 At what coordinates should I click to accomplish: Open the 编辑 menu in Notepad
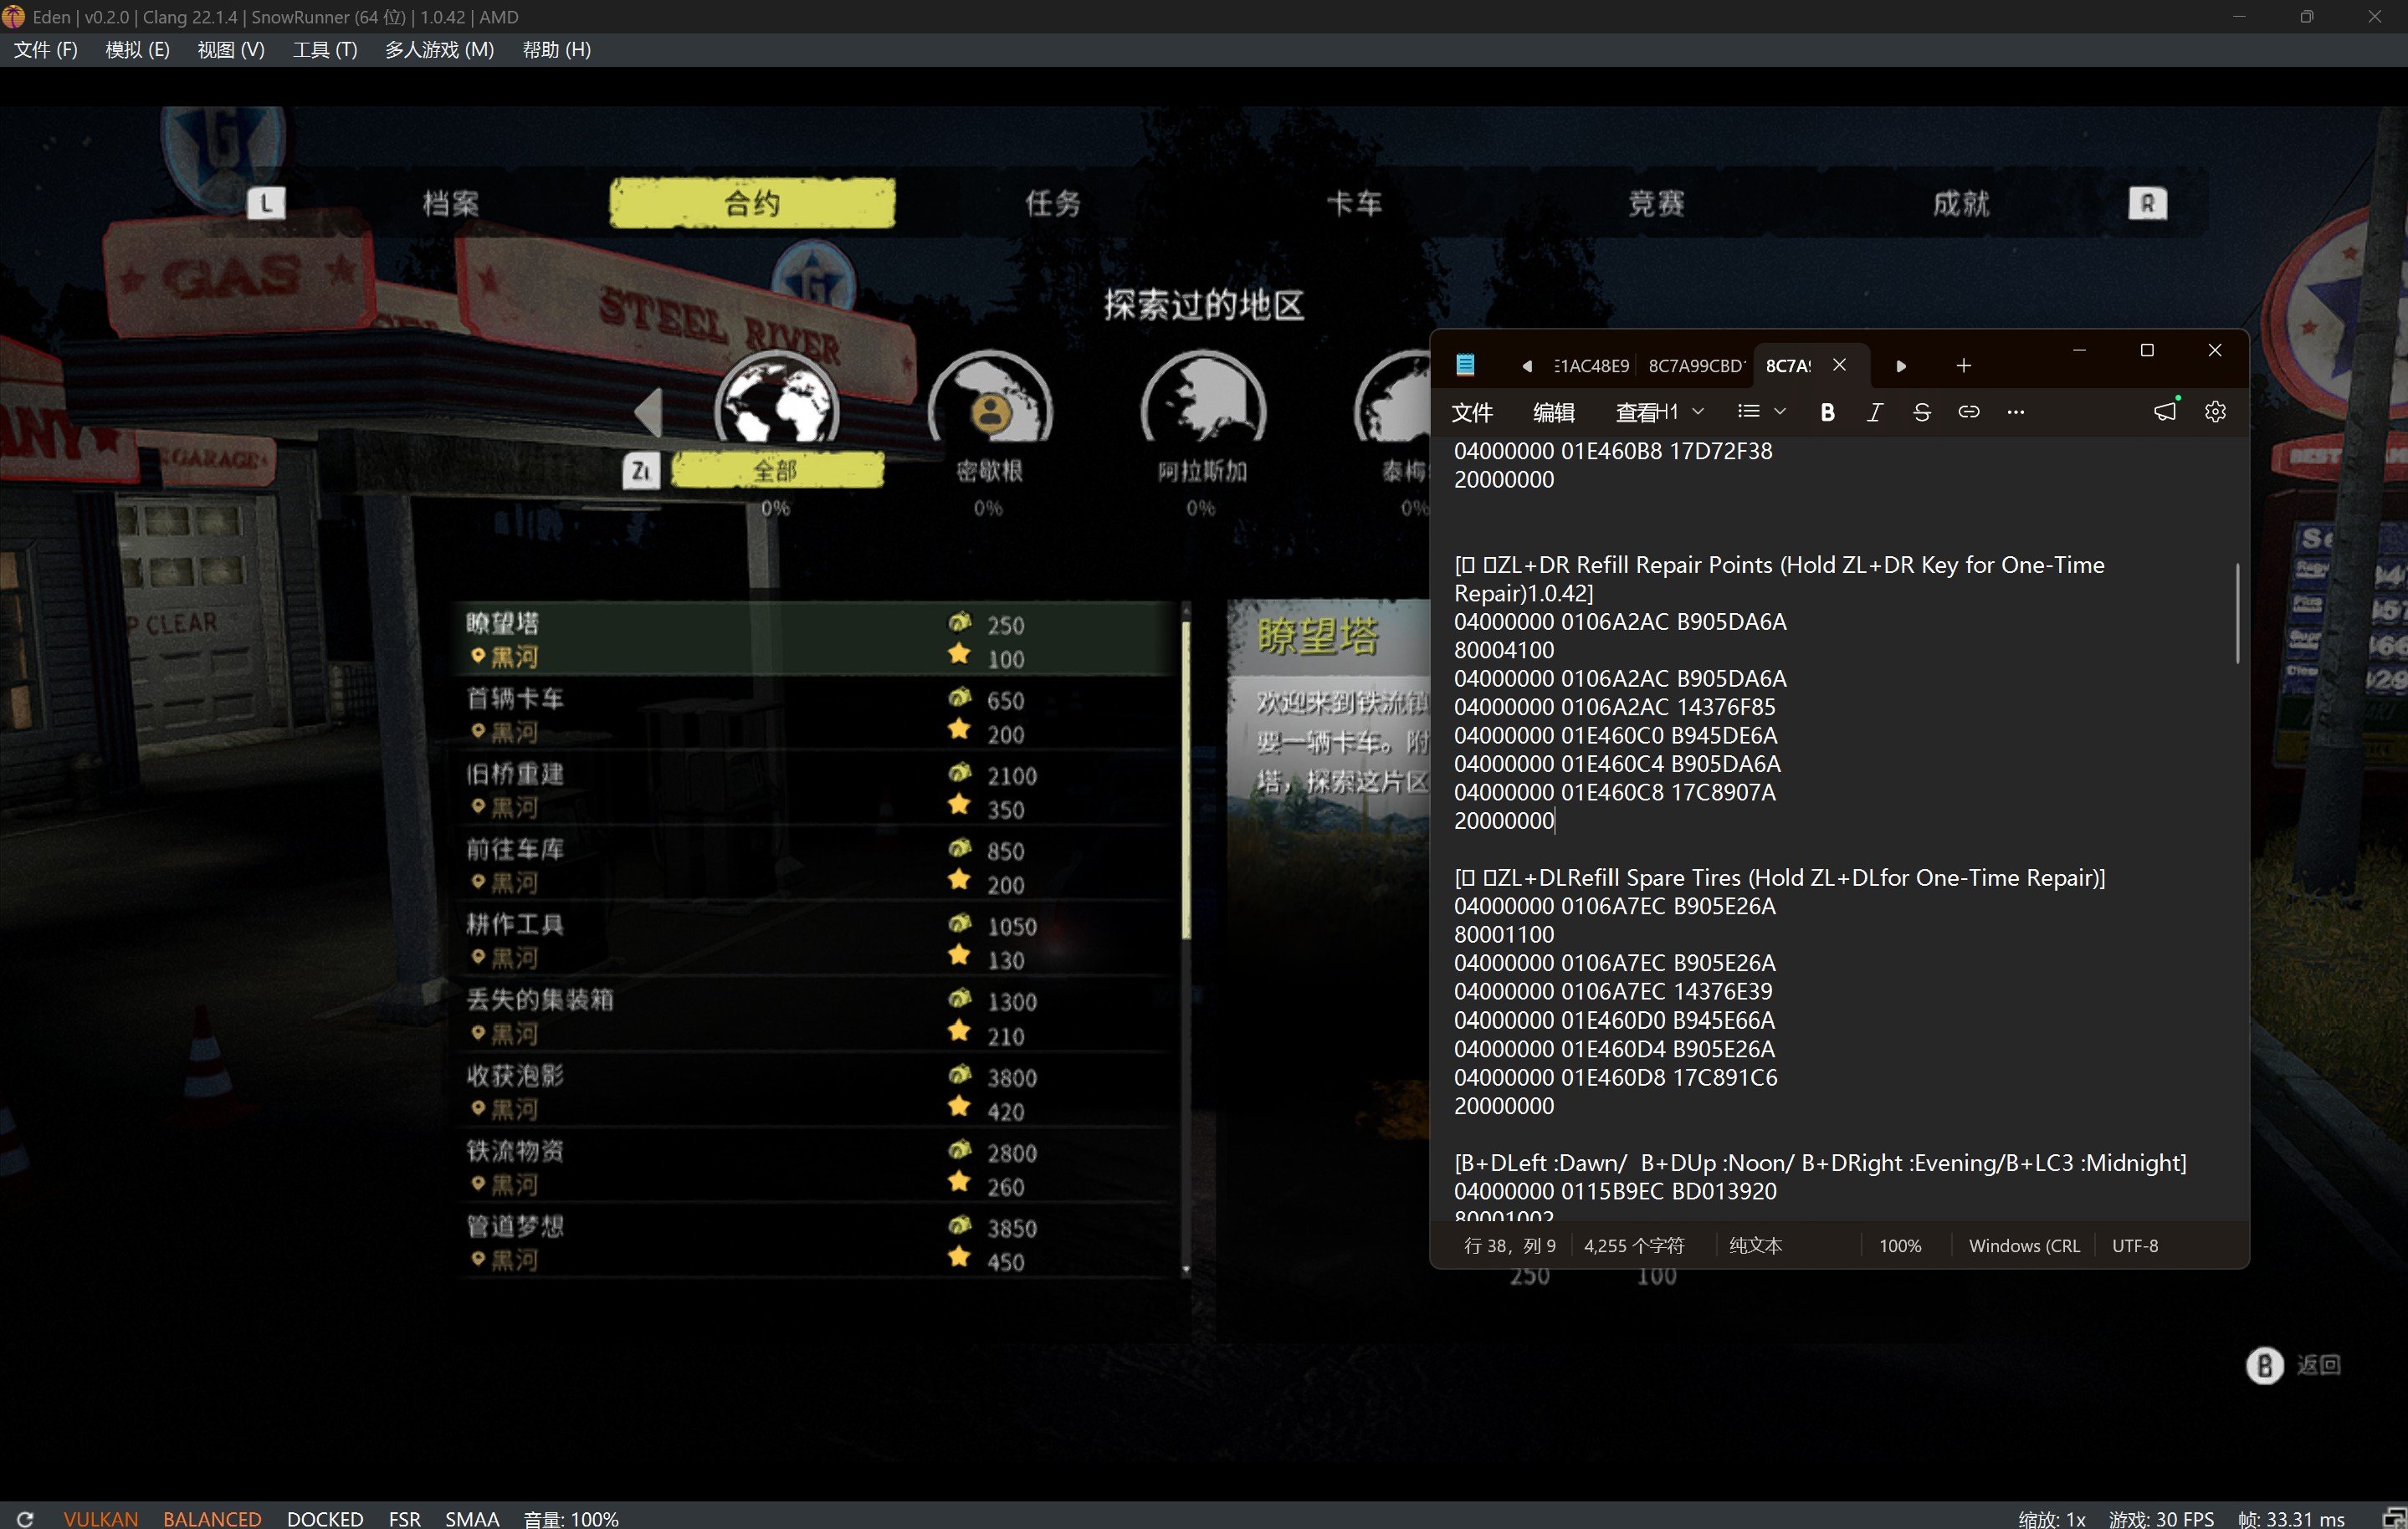pyautogui.click(x=1554, y=412)
